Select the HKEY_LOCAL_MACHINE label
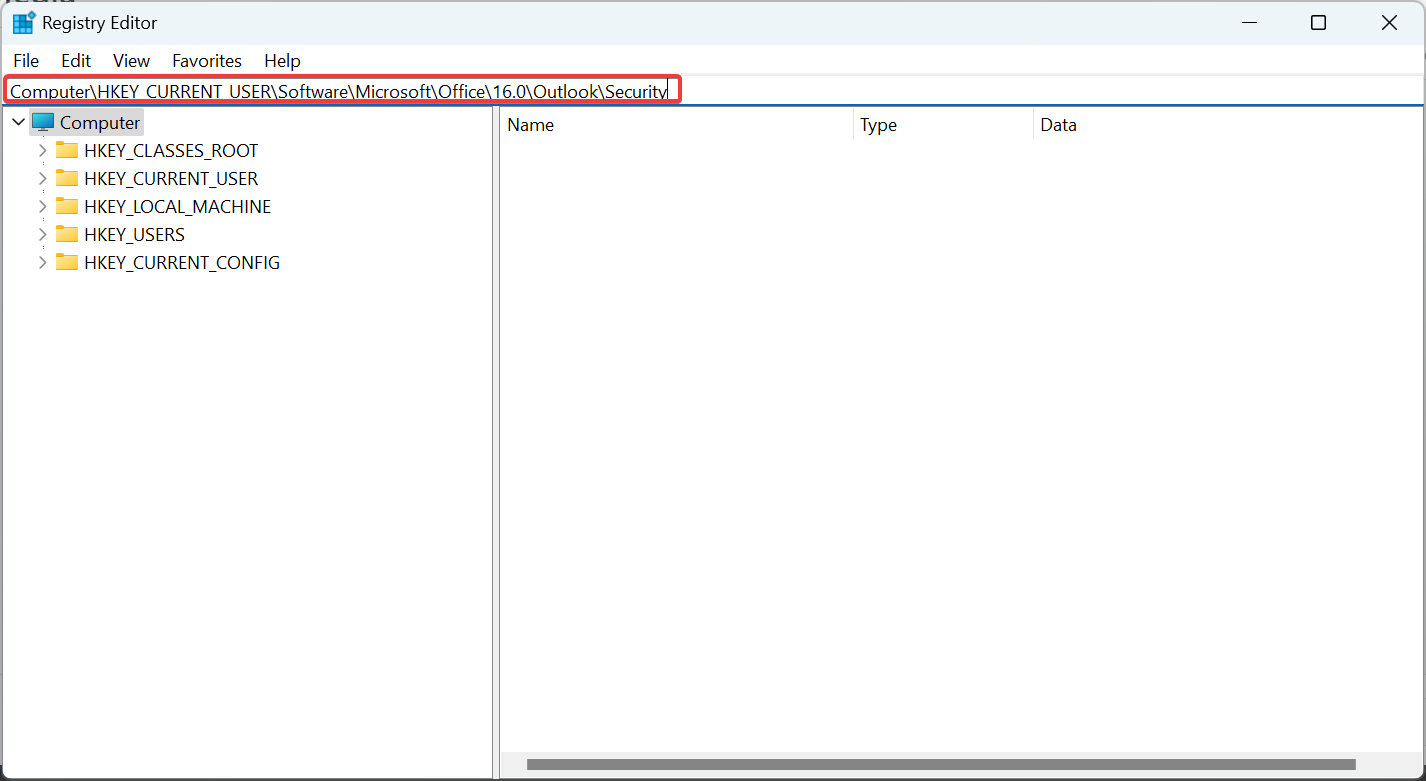The image size is (1426, 781). pos(178,207)
